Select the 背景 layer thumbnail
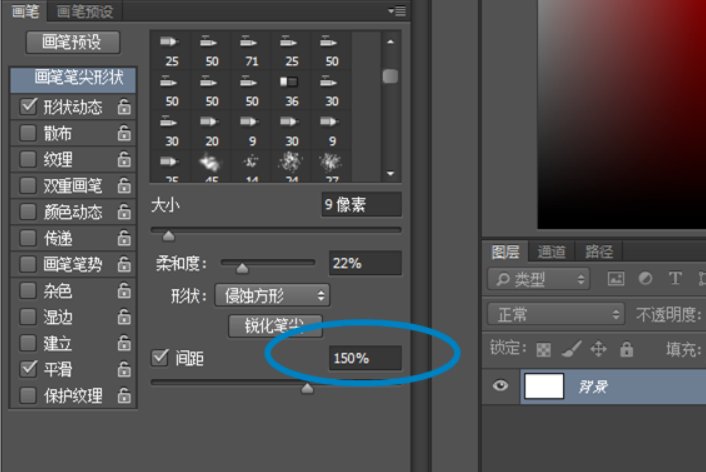 tap(544, 386)
